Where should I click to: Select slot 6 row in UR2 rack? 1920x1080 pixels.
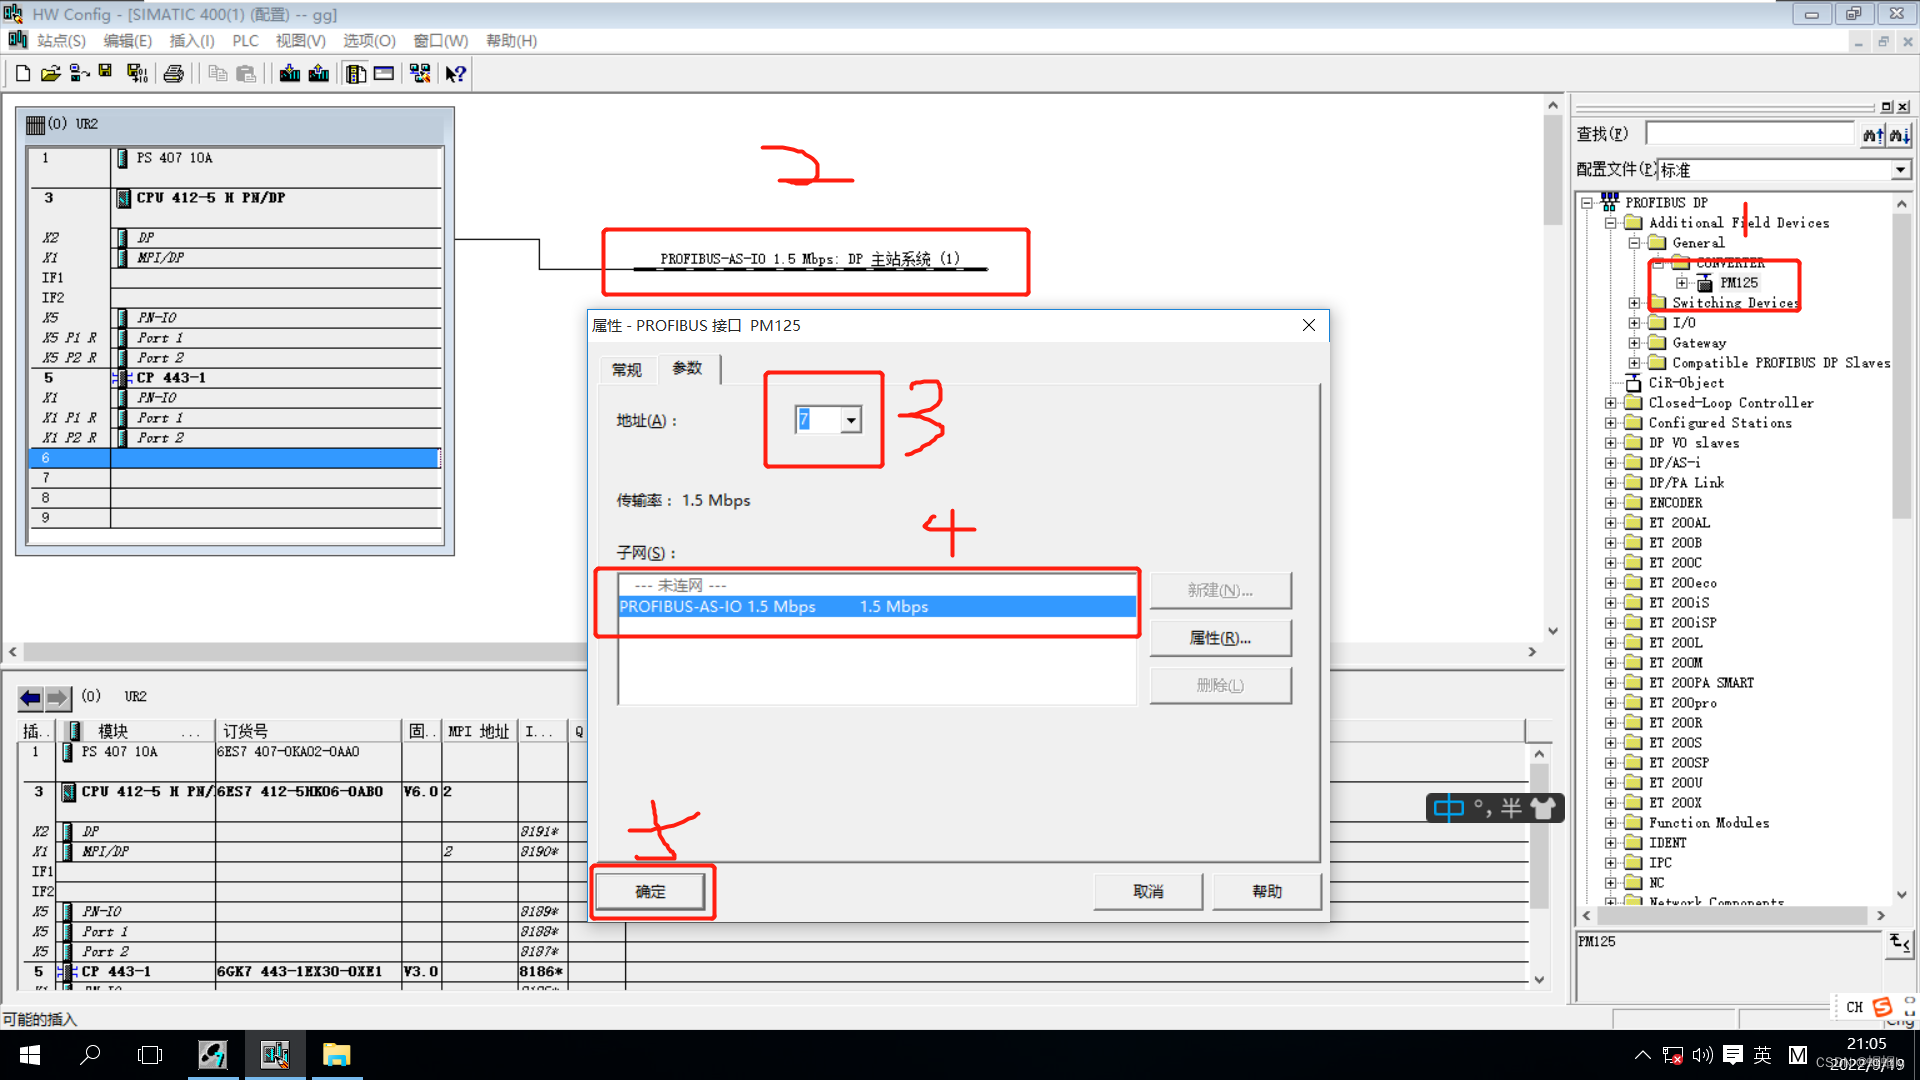235,458
